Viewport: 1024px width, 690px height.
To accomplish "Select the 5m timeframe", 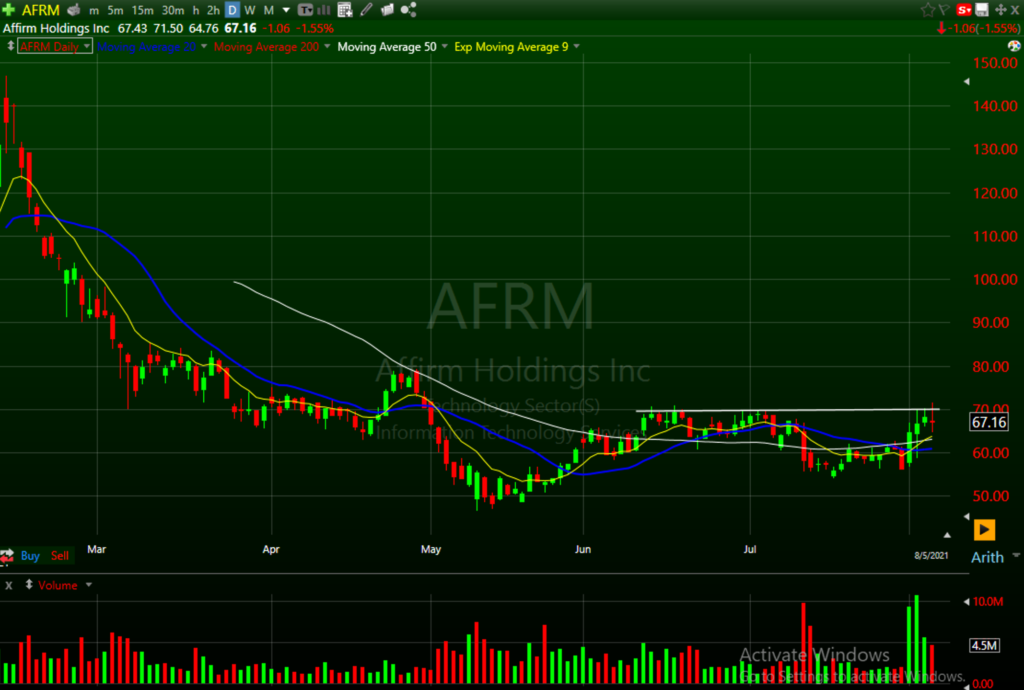I will [x=115, y=10].
